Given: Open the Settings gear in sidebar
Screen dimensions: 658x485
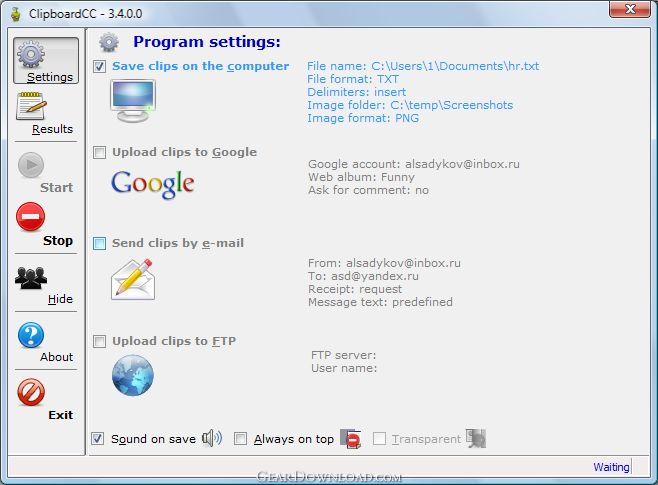Looking at the screenshot, I should (x=31, y=55).
